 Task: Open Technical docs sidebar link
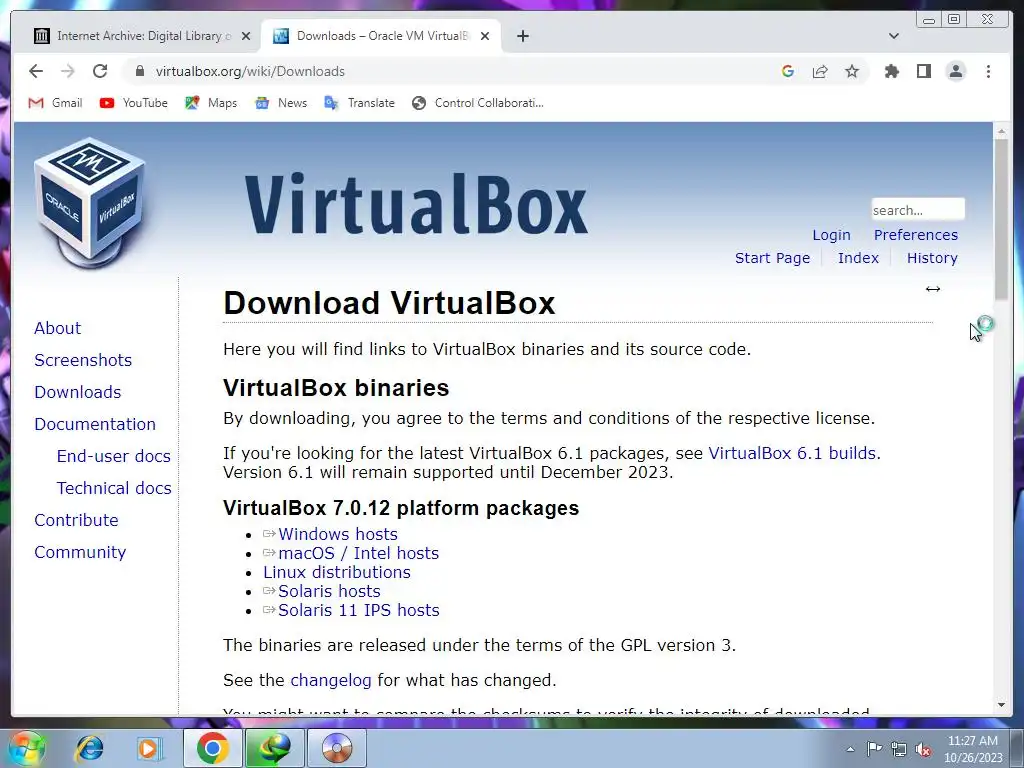[x=114, y=488]
